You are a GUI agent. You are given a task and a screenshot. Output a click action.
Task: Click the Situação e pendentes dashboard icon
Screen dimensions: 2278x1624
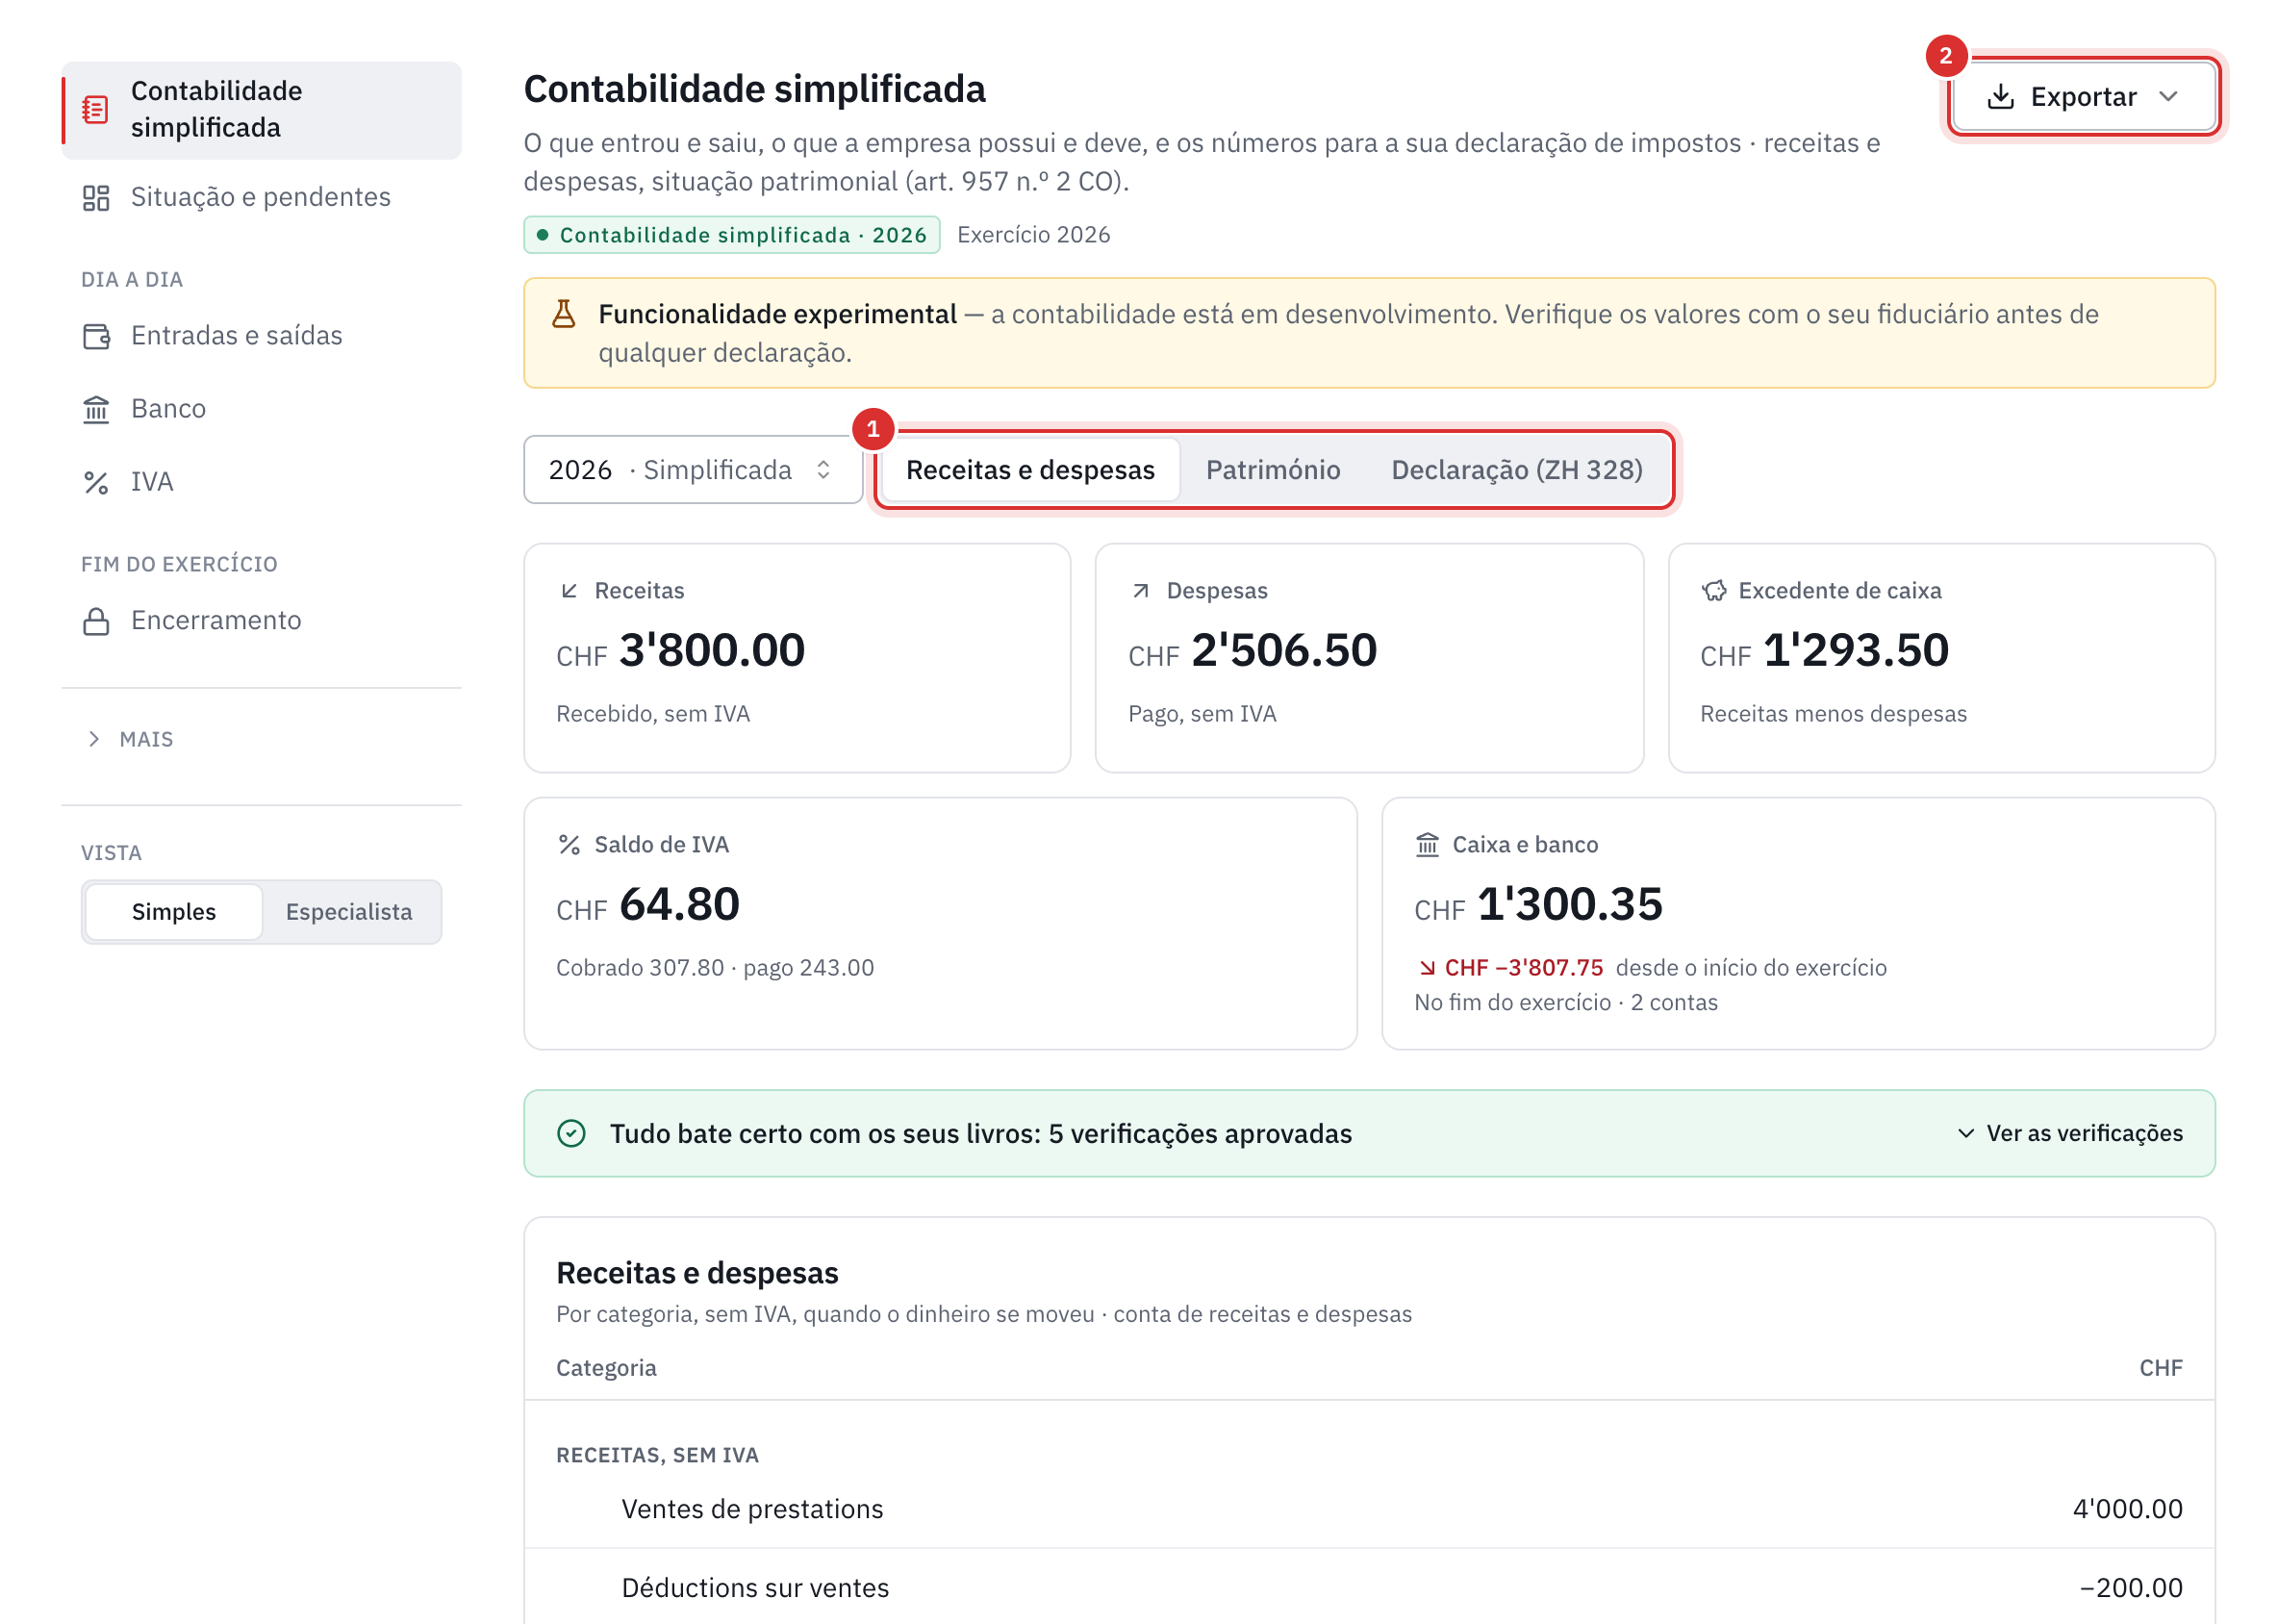[x=95, y=197]
